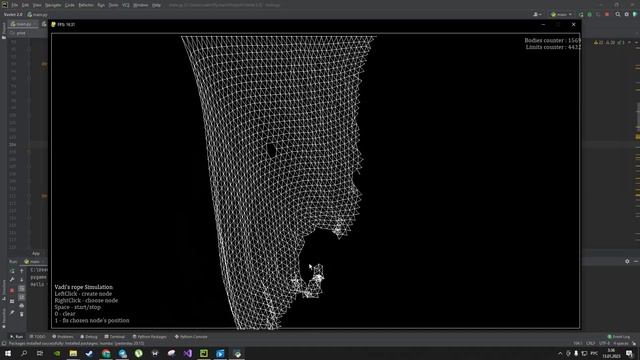The width and height of the screenshot is (640, 360).
Task: Toggle scroll to end in Run console
Action: (22, 297)
